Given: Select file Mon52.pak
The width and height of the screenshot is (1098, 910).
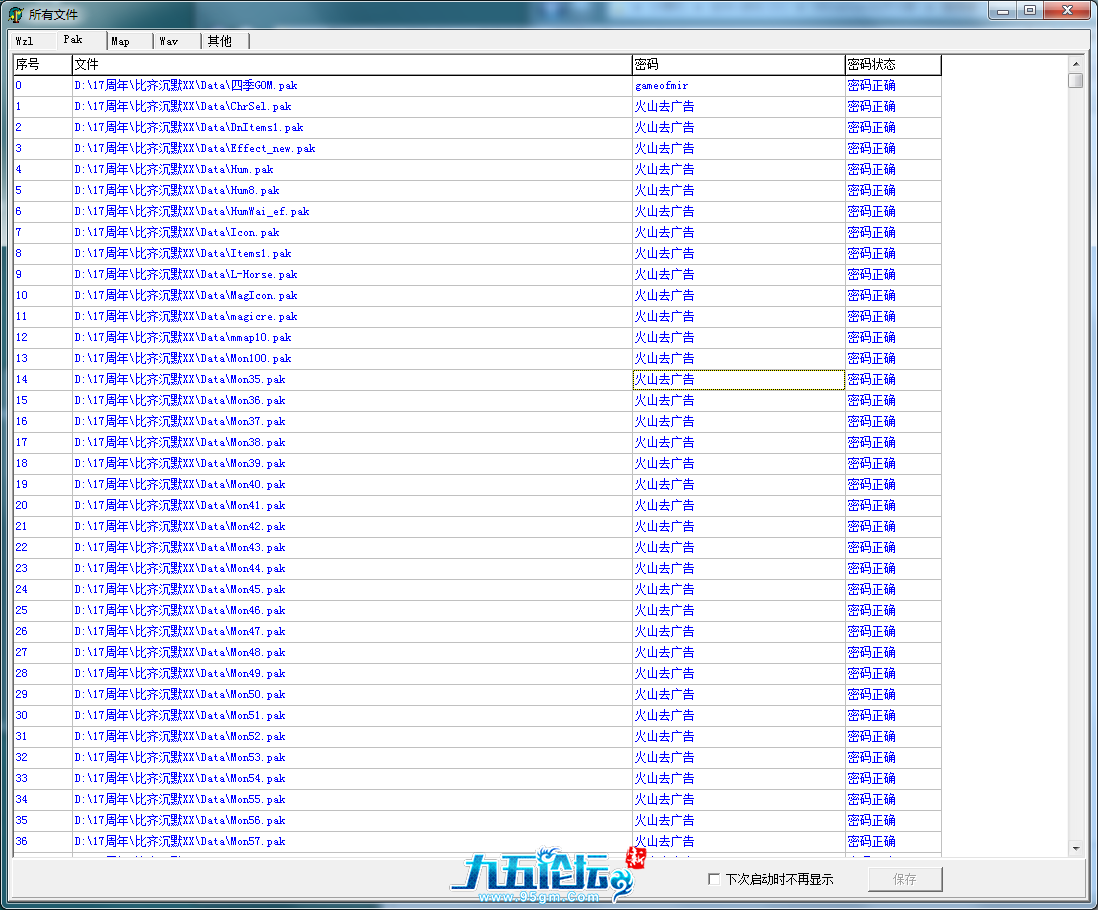Looking at the screenshot, I should click(352, 736).
